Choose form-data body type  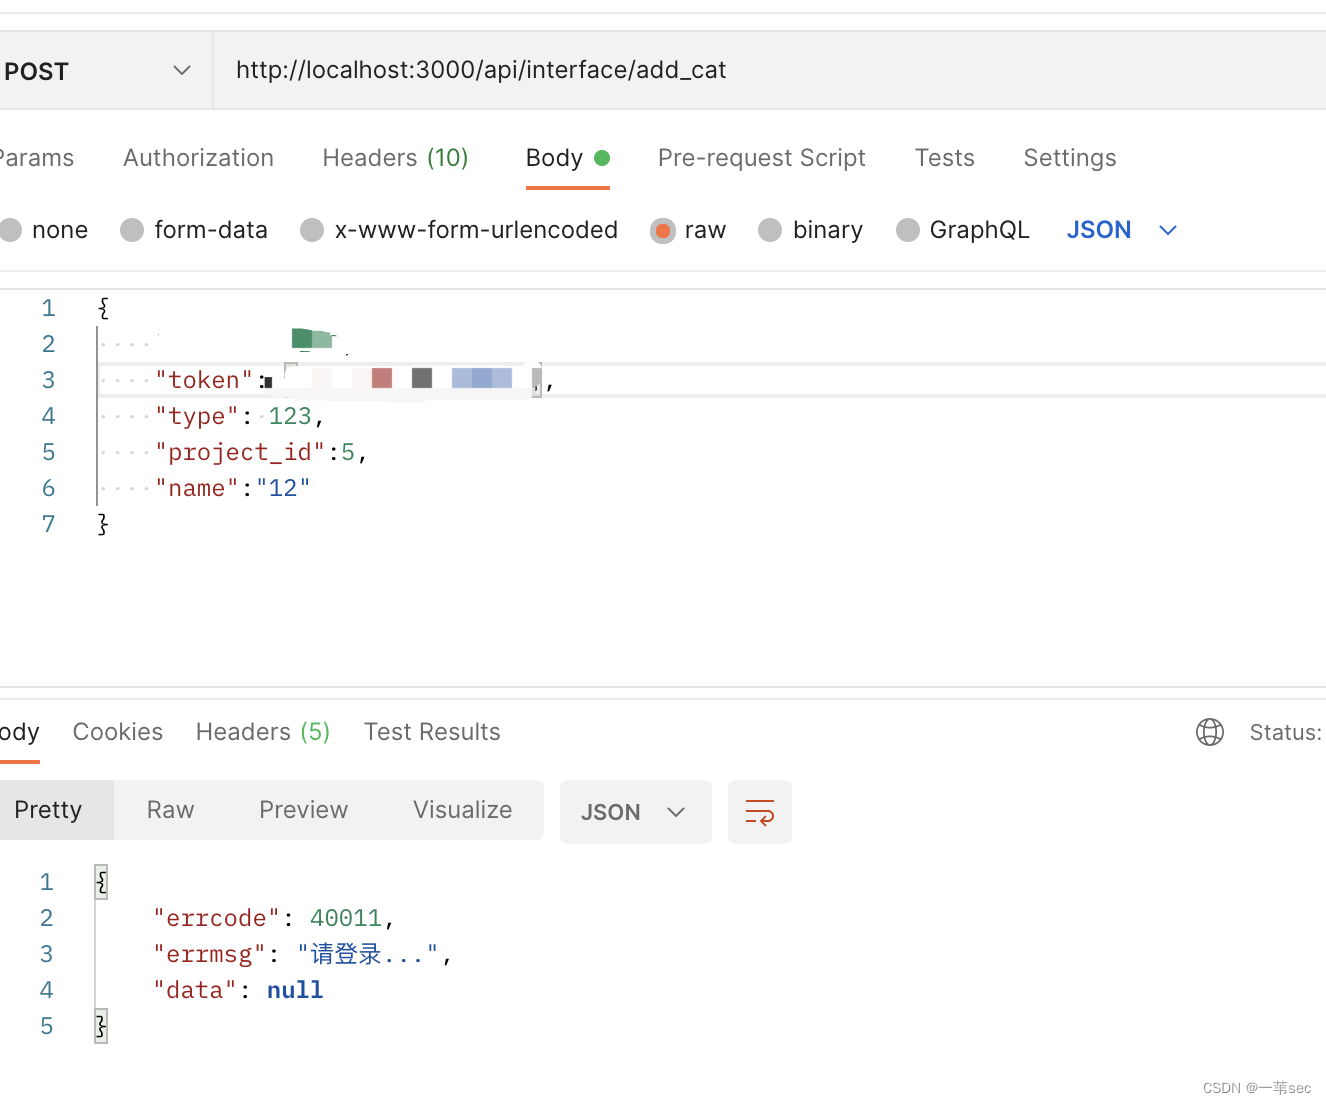tap(194, 230)
